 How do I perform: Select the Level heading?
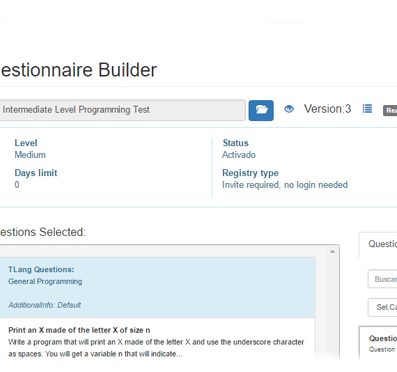click(x=26, y=143)
